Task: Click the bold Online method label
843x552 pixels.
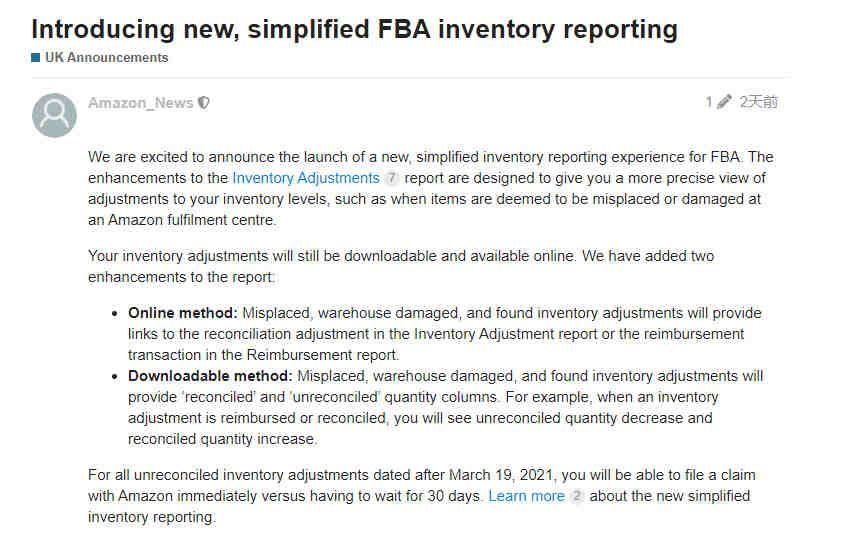Action: point(183,313)
